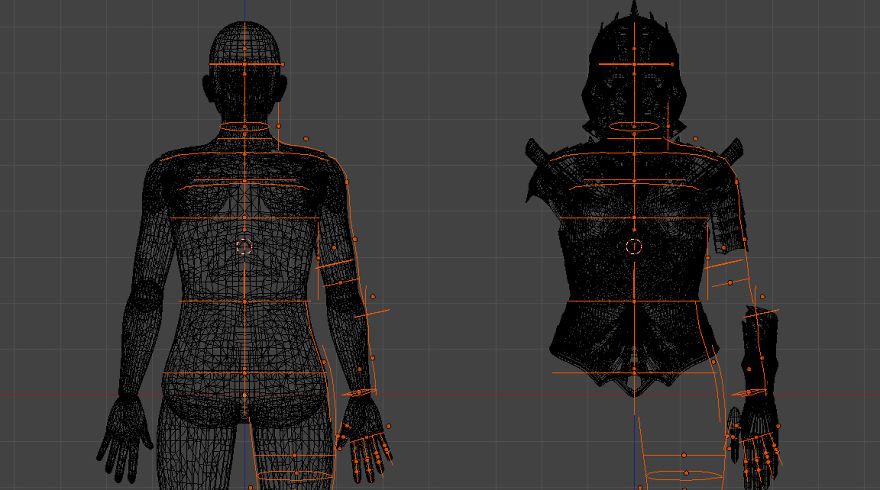Screen dimensions: 880x490
Task: Click the 3D cursor on the unarmored torso
Action: pyautogui.click(x=243, y=245)
